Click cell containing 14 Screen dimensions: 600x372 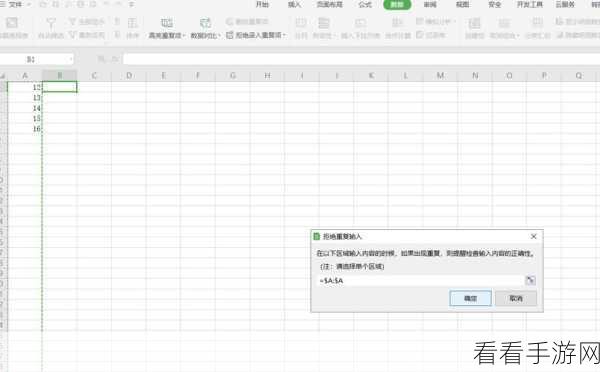(x=24, y=108)
